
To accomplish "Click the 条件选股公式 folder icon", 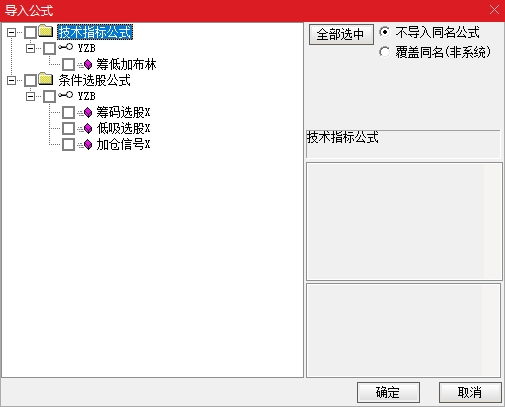I will pos(45,79).
